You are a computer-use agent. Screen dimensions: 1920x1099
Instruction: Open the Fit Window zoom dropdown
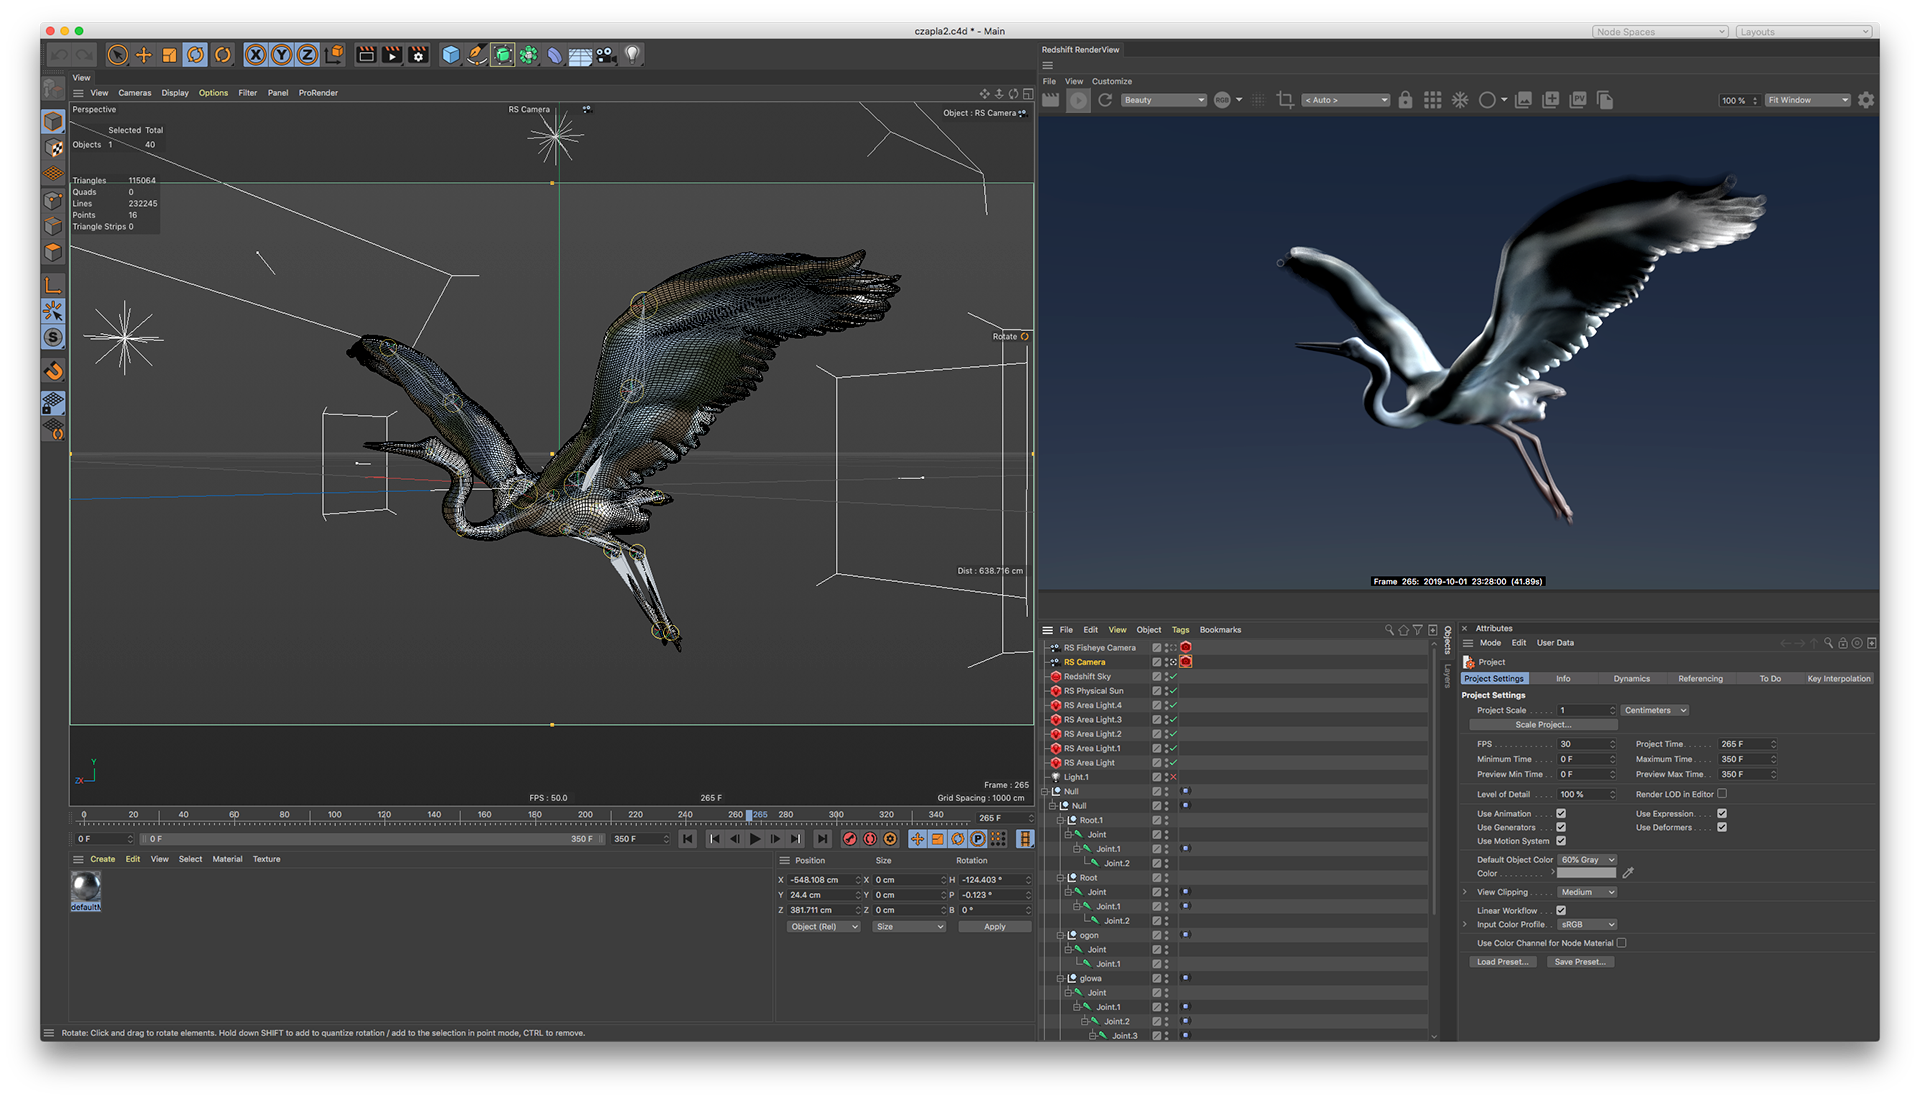pyautogui.click(x=1808, y=100)
